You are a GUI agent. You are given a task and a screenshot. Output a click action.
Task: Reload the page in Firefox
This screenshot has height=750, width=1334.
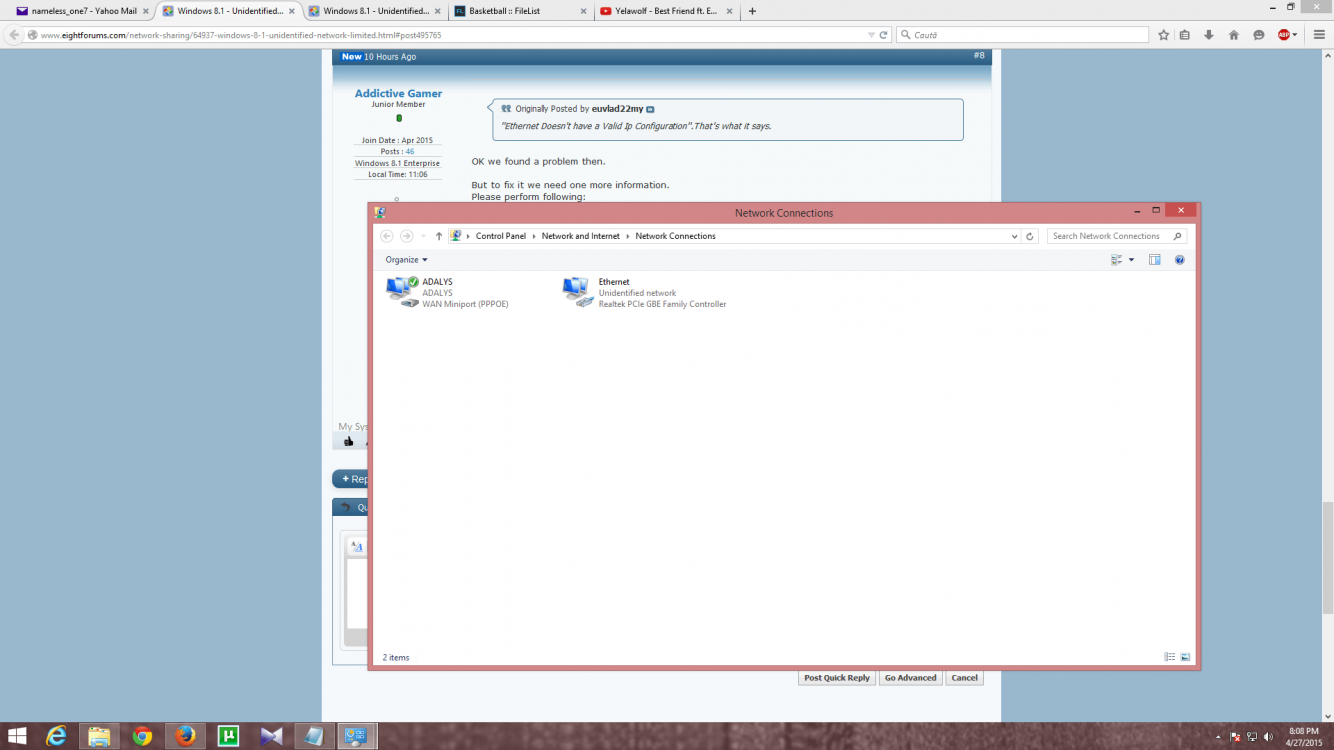884,35
